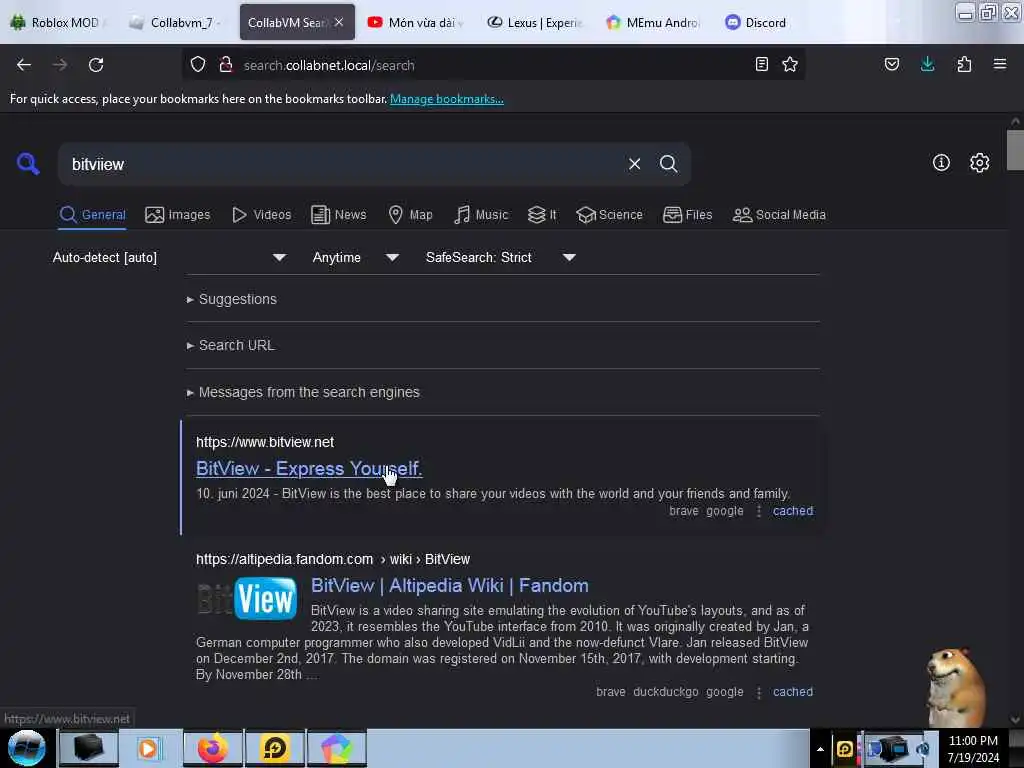
Task: Switch to the Map category
Action: (410, 214)
